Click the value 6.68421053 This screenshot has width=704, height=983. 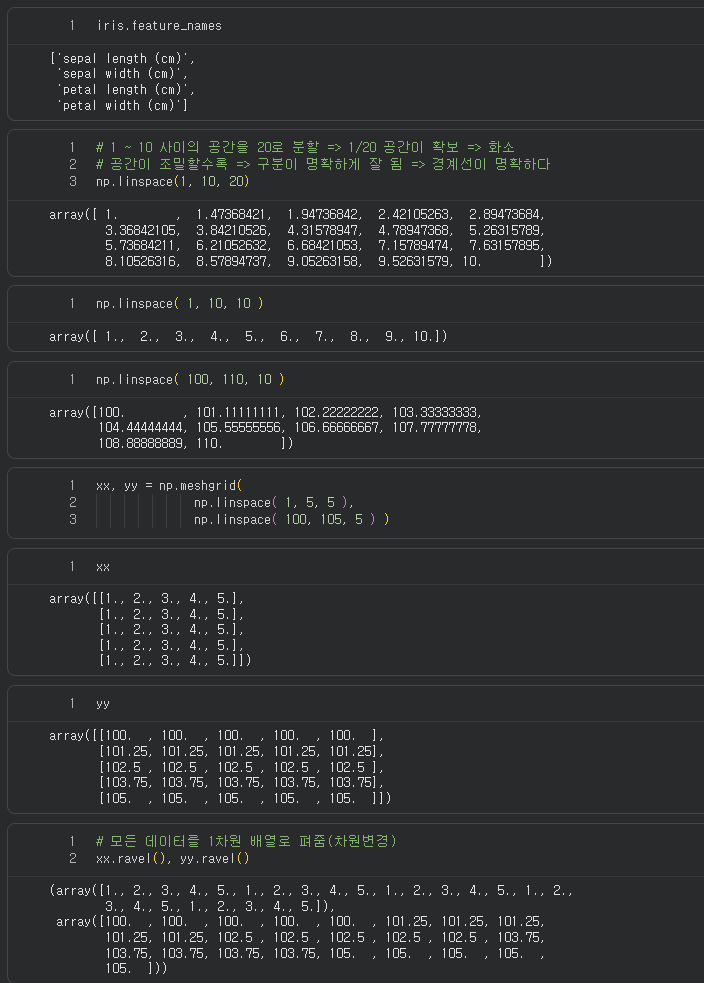point(323,245)
